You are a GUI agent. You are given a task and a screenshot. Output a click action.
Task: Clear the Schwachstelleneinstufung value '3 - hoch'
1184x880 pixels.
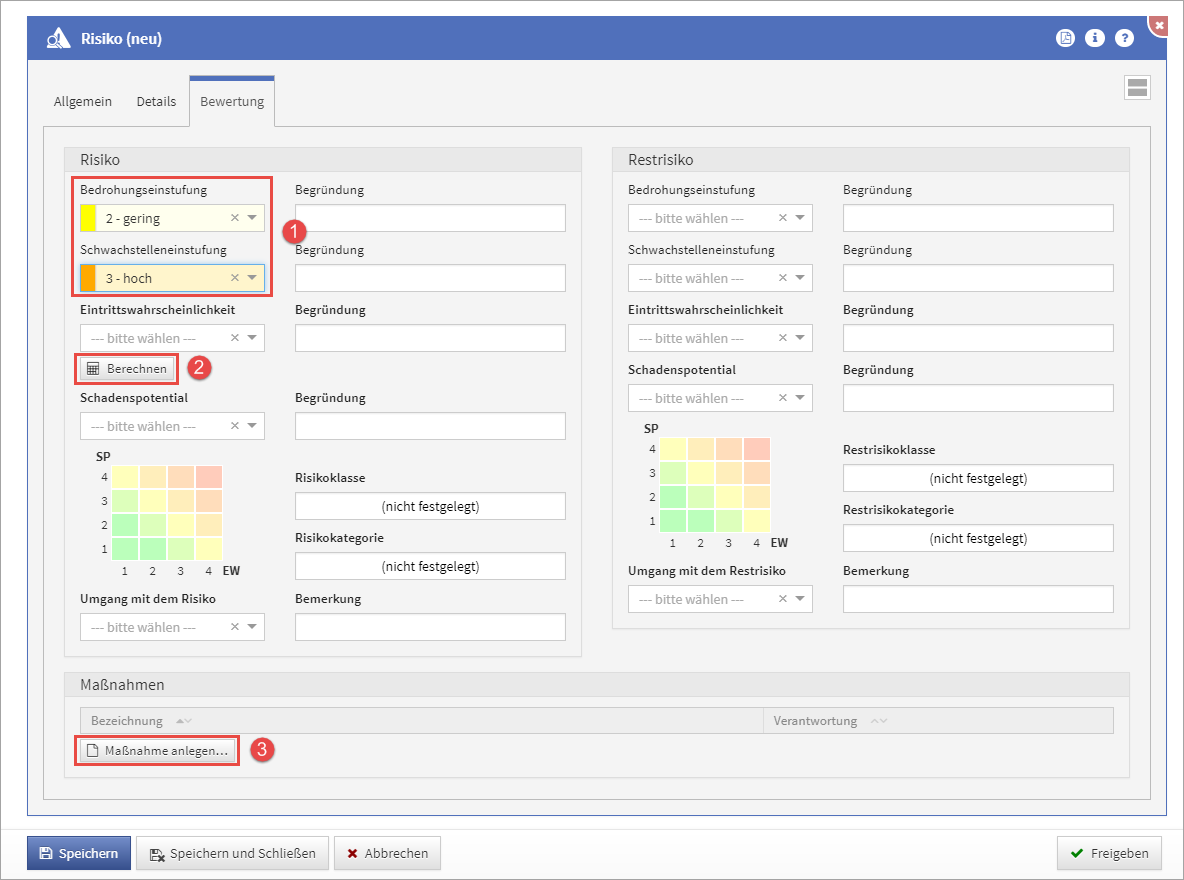tap(235, 278)
